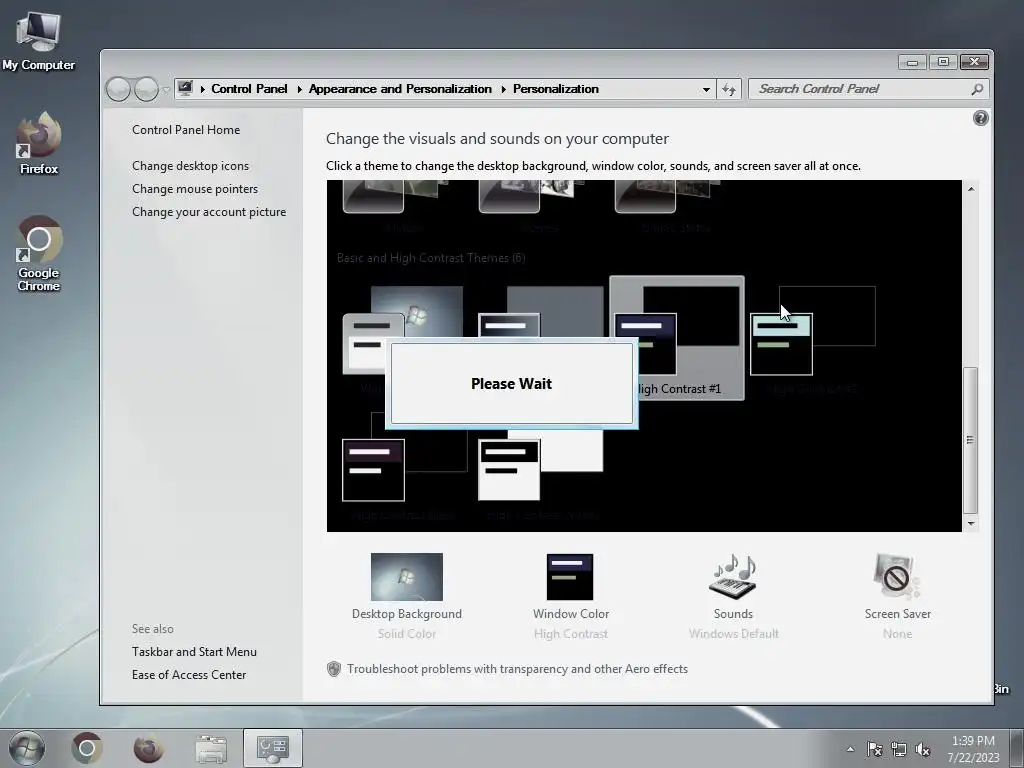Select High Contrast #2 theme
The height and width of the screenshot is (768, 1024).
[812, 338]
